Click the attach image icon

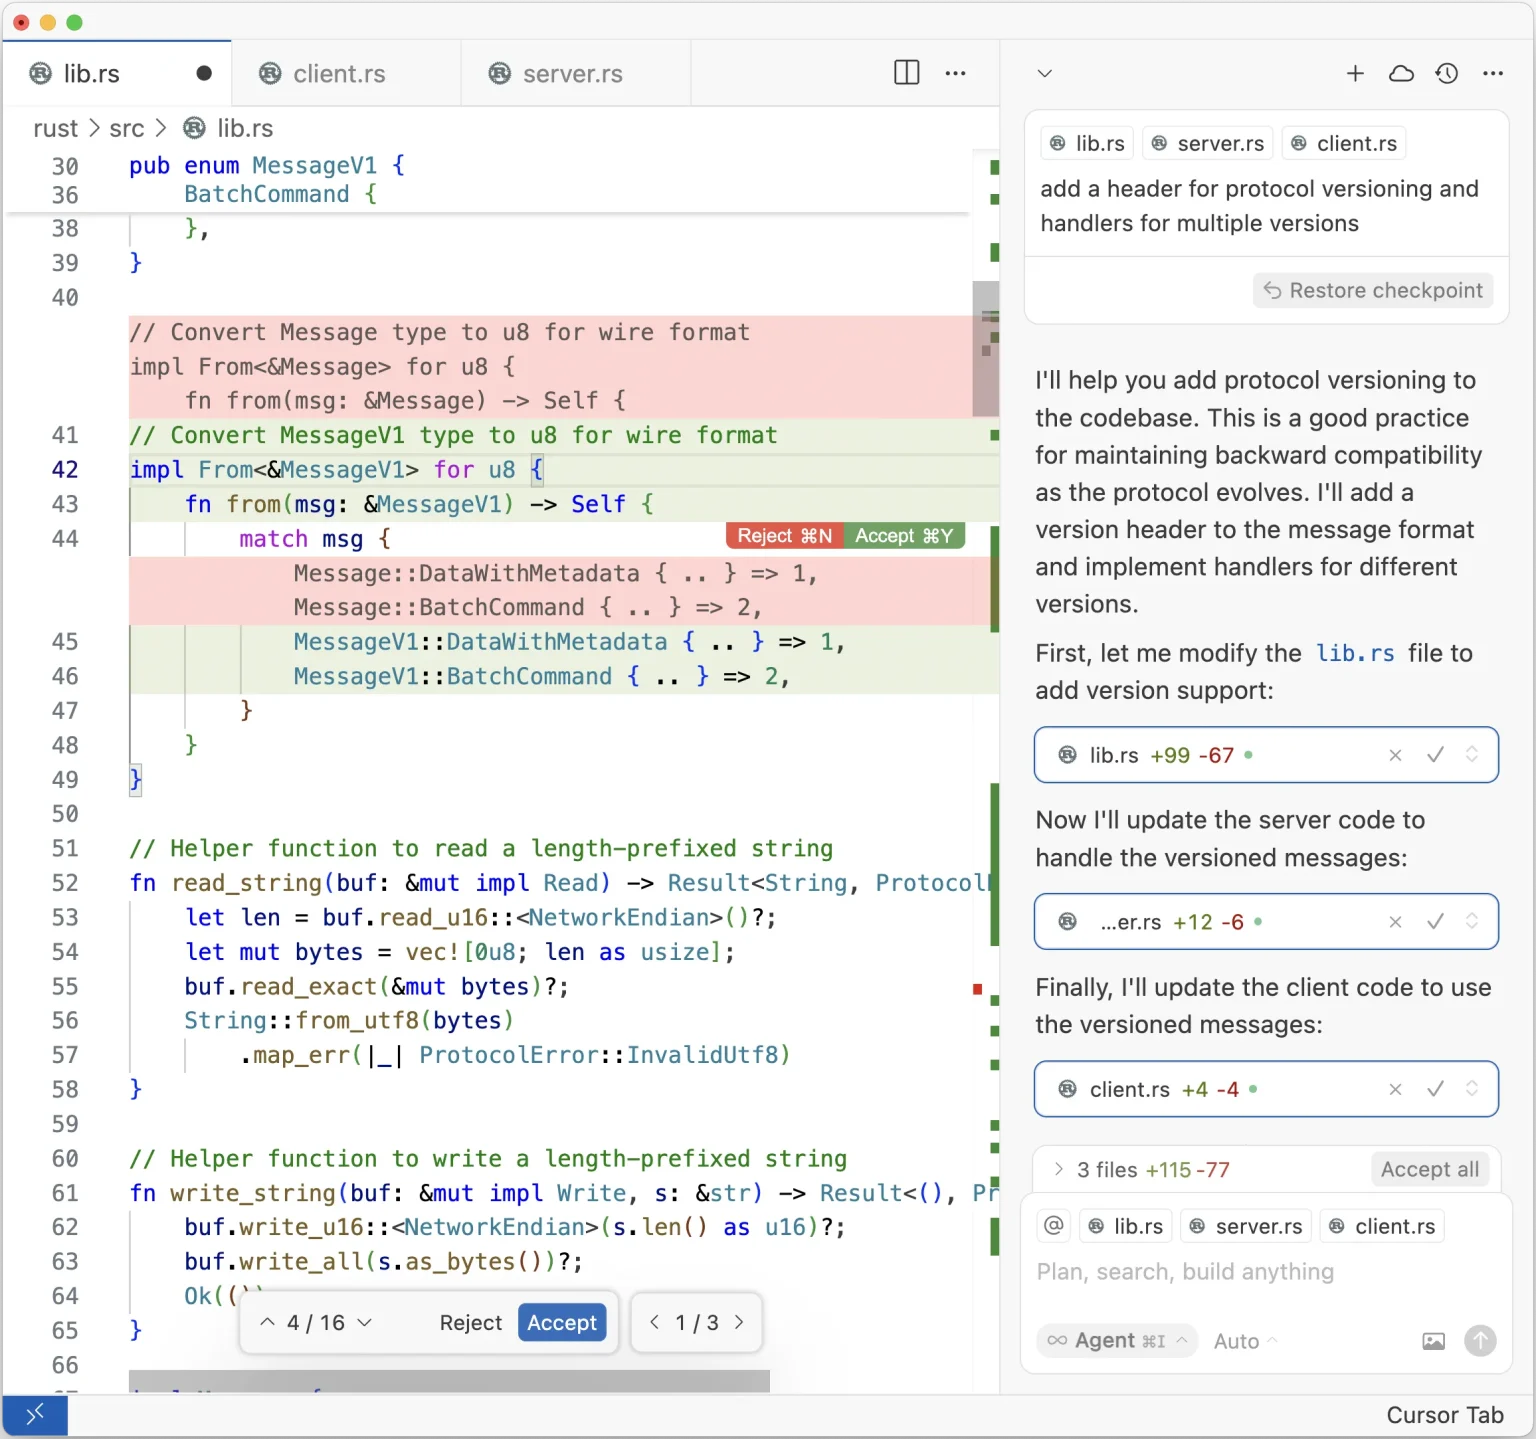pos(1433,1341)
